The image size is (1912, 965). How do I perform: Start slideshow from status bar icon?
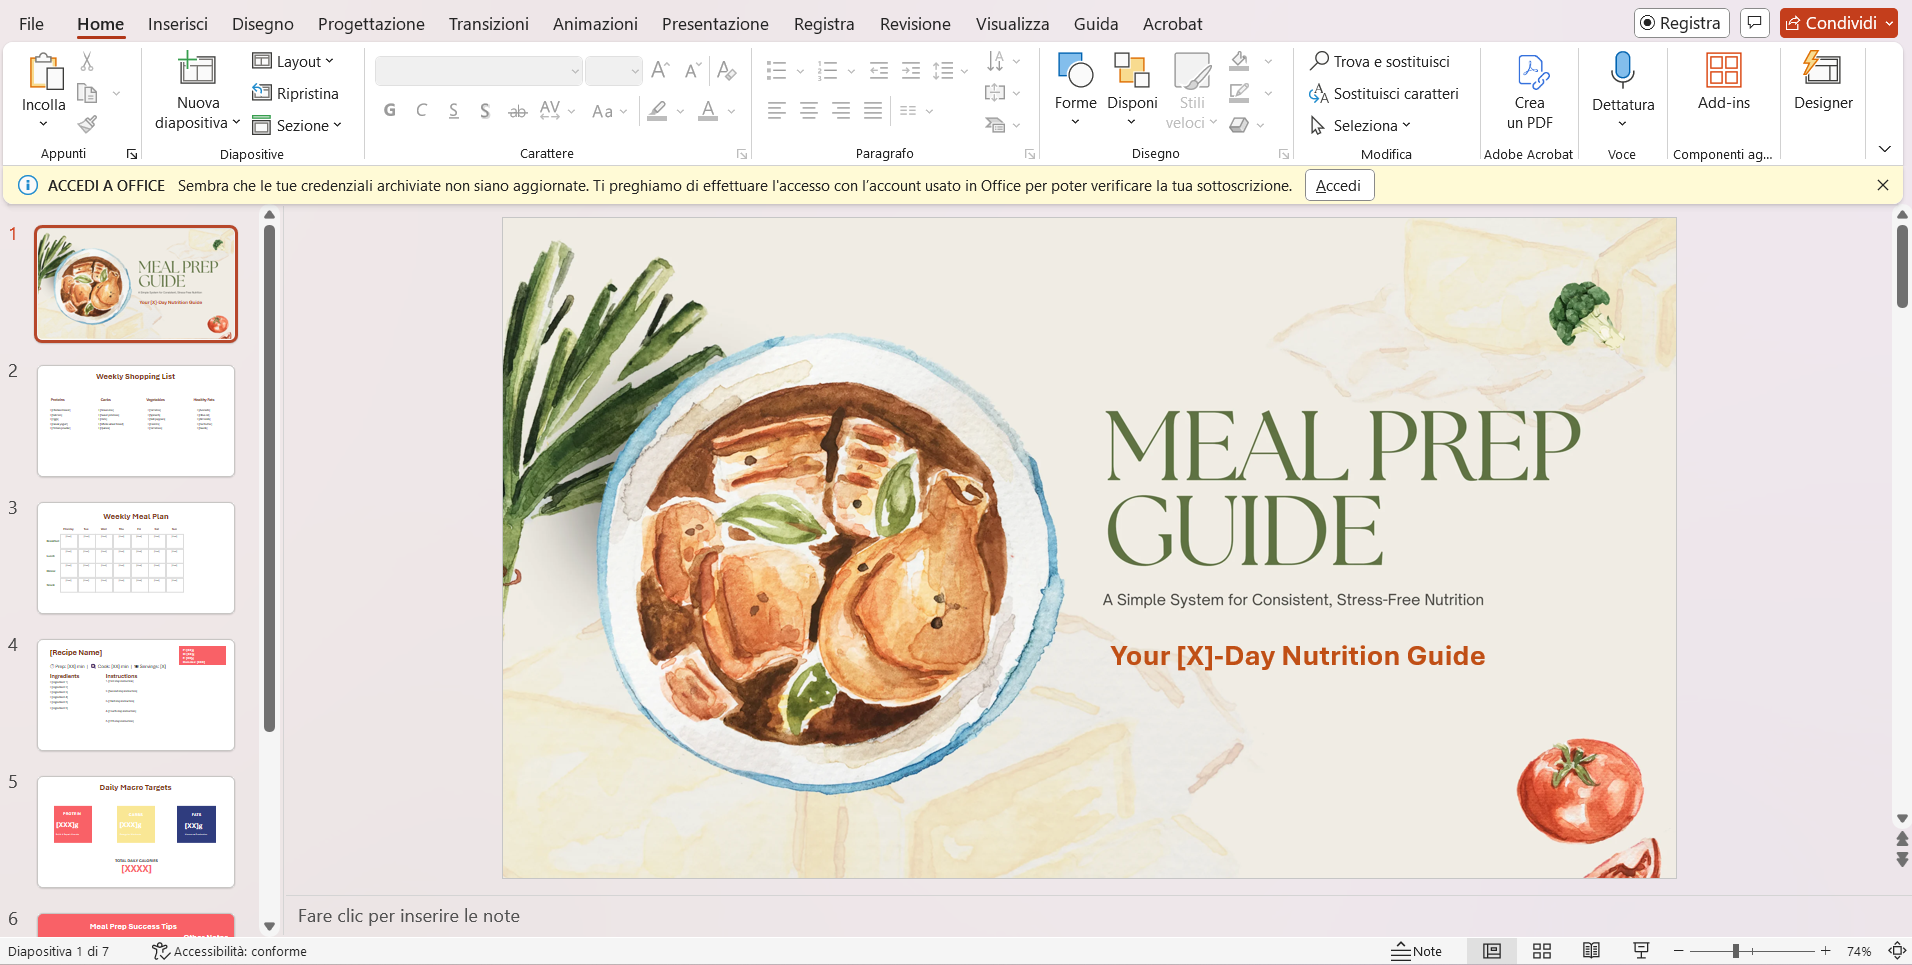[1641, 951]
